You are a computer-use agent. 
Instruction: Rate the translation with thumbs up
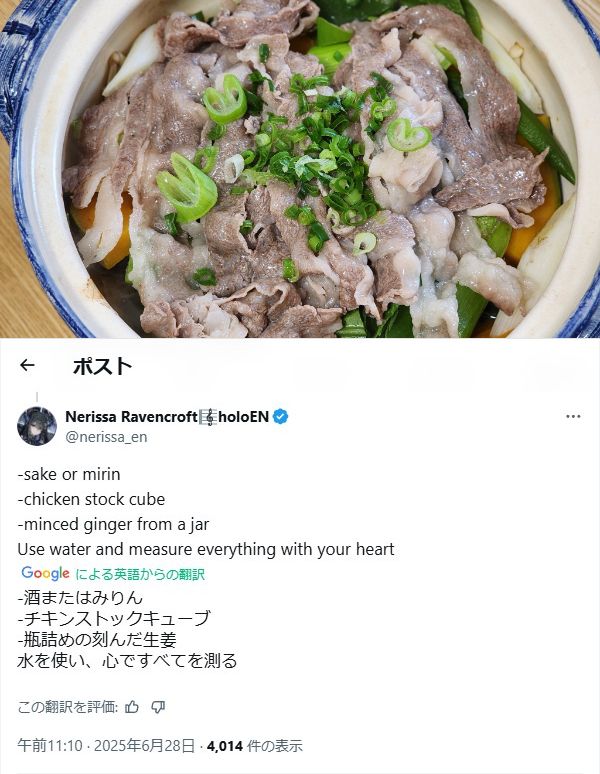(132, 707)
